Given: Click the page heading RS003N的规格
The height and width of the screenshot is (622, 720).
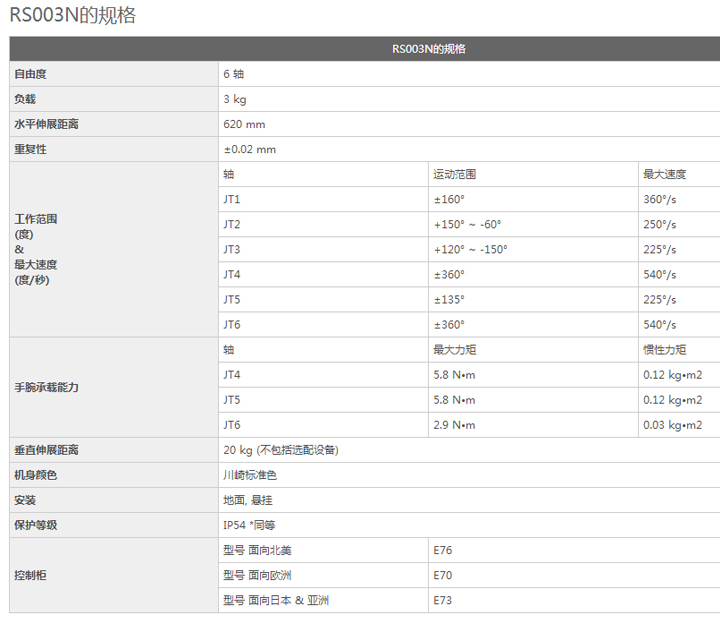Looking at the screenshot, I should (73, 15).
